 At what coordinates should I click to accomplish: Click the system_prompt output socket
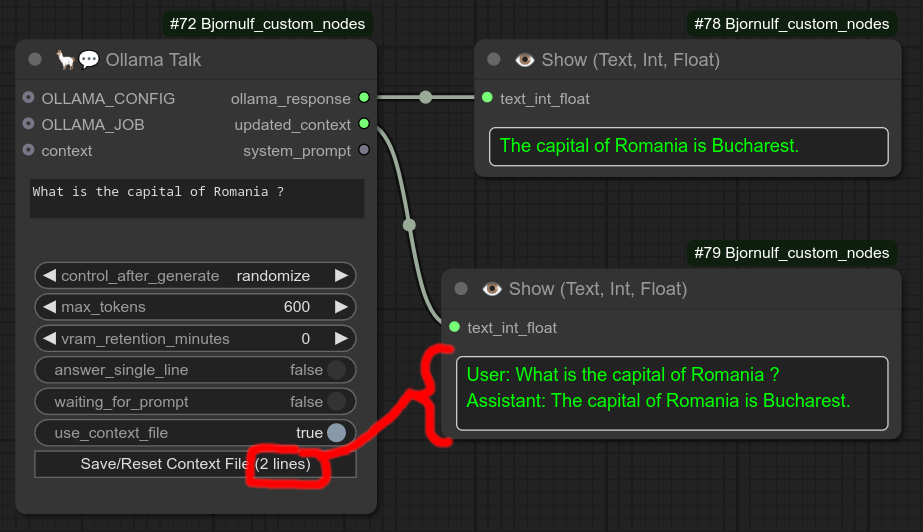coord(364,150)
